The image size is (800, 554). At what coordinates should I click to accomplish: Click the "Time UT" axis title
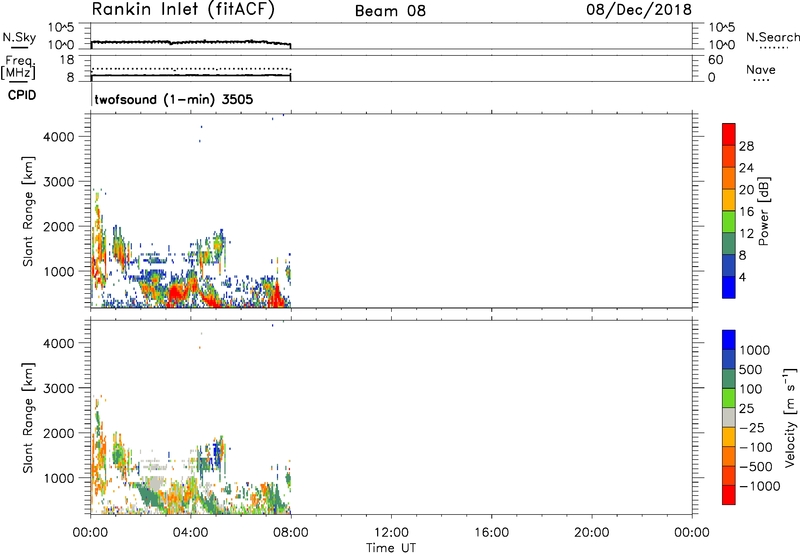[x=391, y=548]
